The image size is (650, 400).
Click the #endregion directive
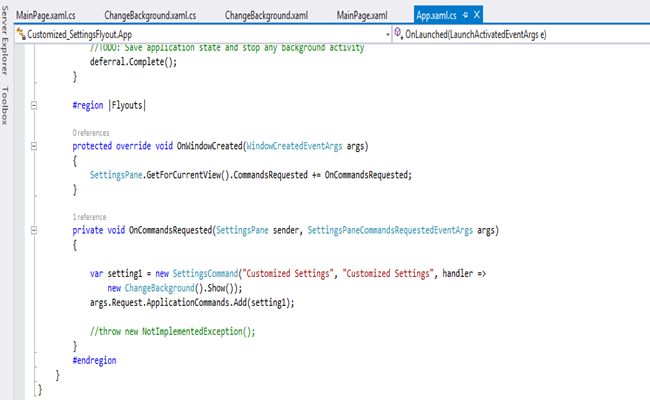(95, 361)
